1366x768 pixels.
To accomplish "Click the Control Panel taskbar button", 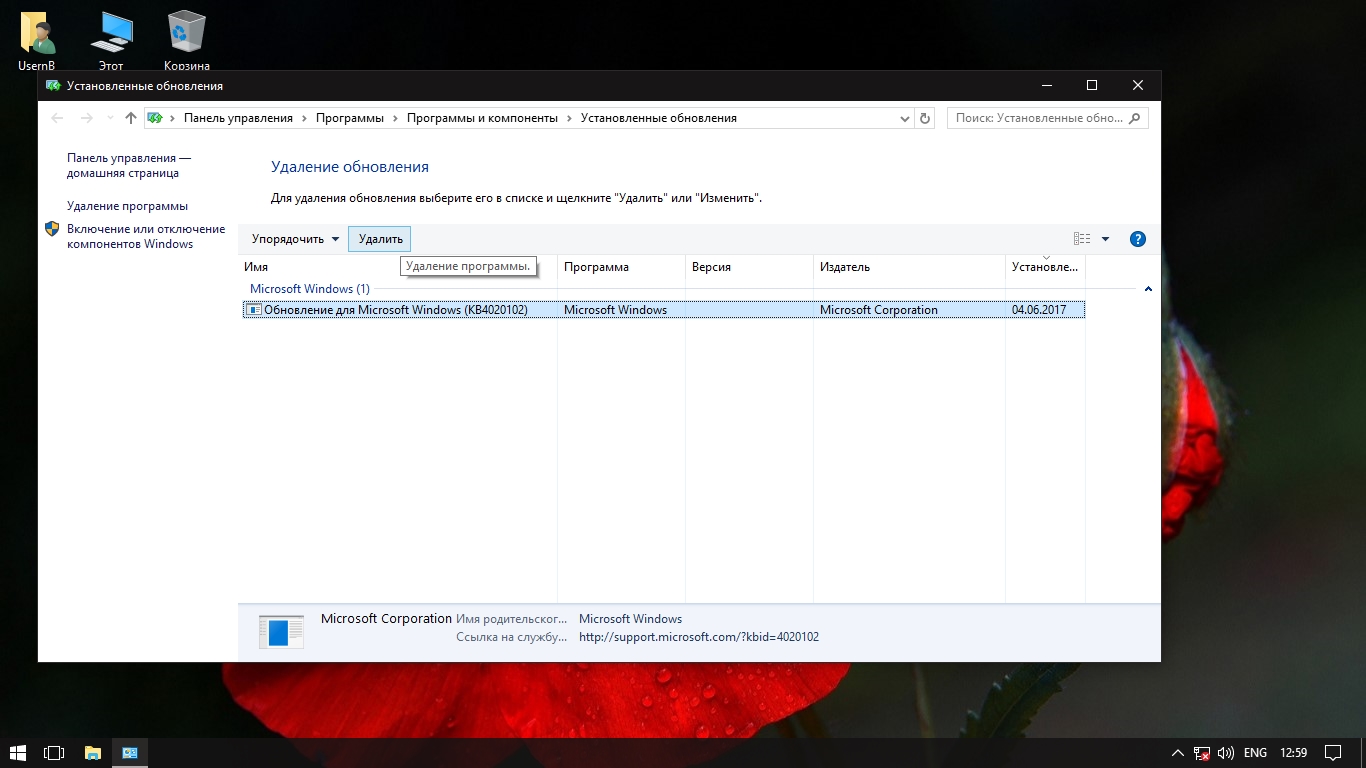I will click(x=130, y=753).
